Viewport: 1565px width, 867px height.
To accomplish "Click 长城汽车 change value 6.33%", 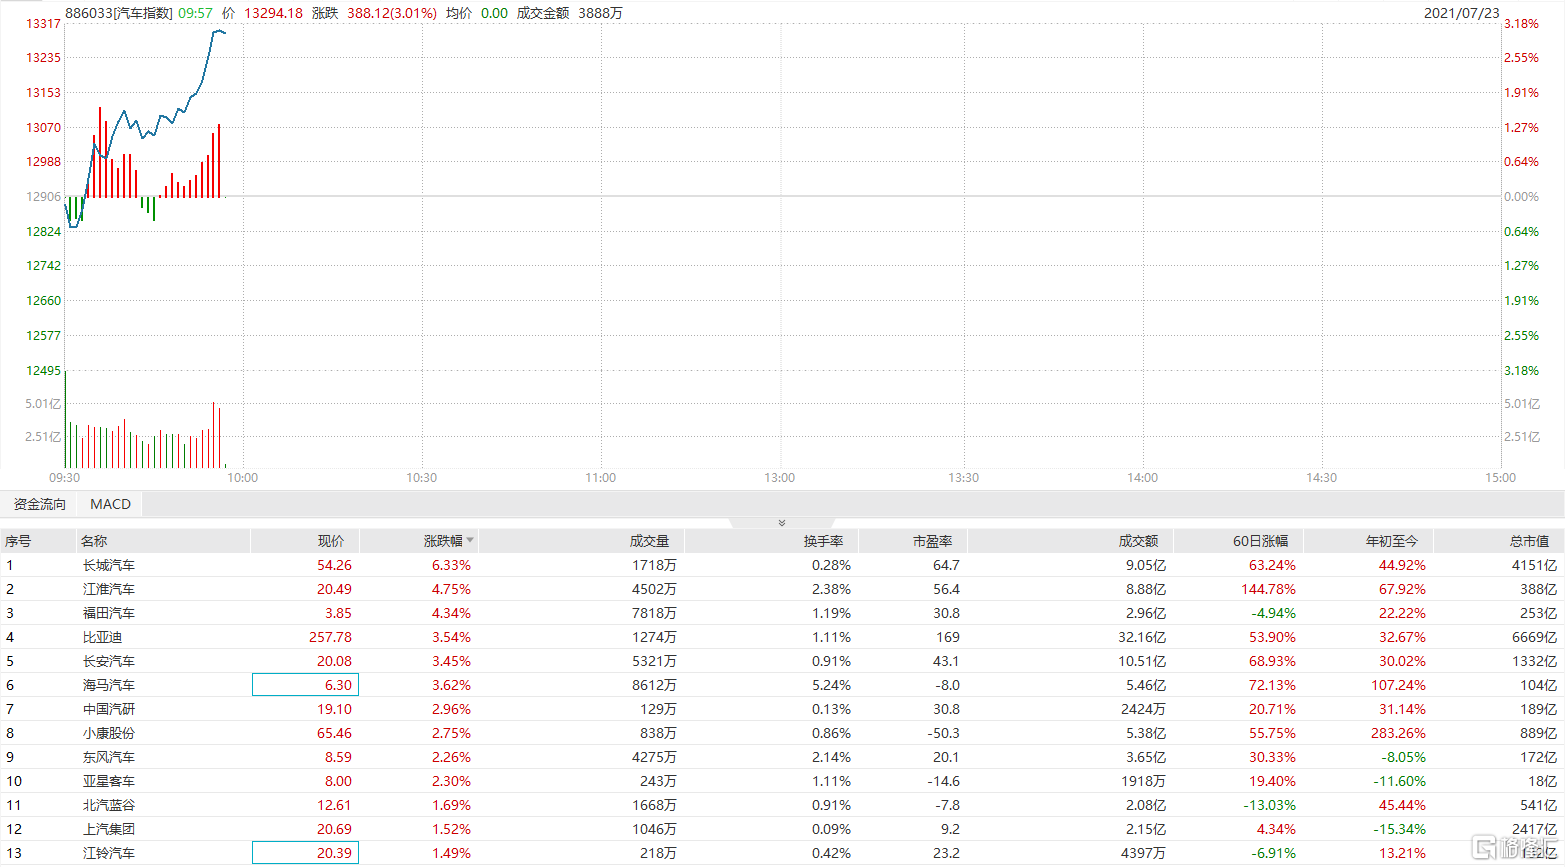I will [x=451, y=565].
